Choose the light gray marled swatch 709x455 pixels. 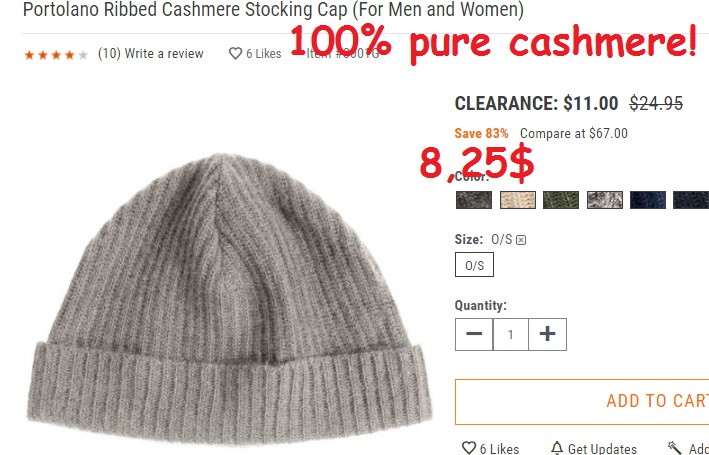coord(605,200)
